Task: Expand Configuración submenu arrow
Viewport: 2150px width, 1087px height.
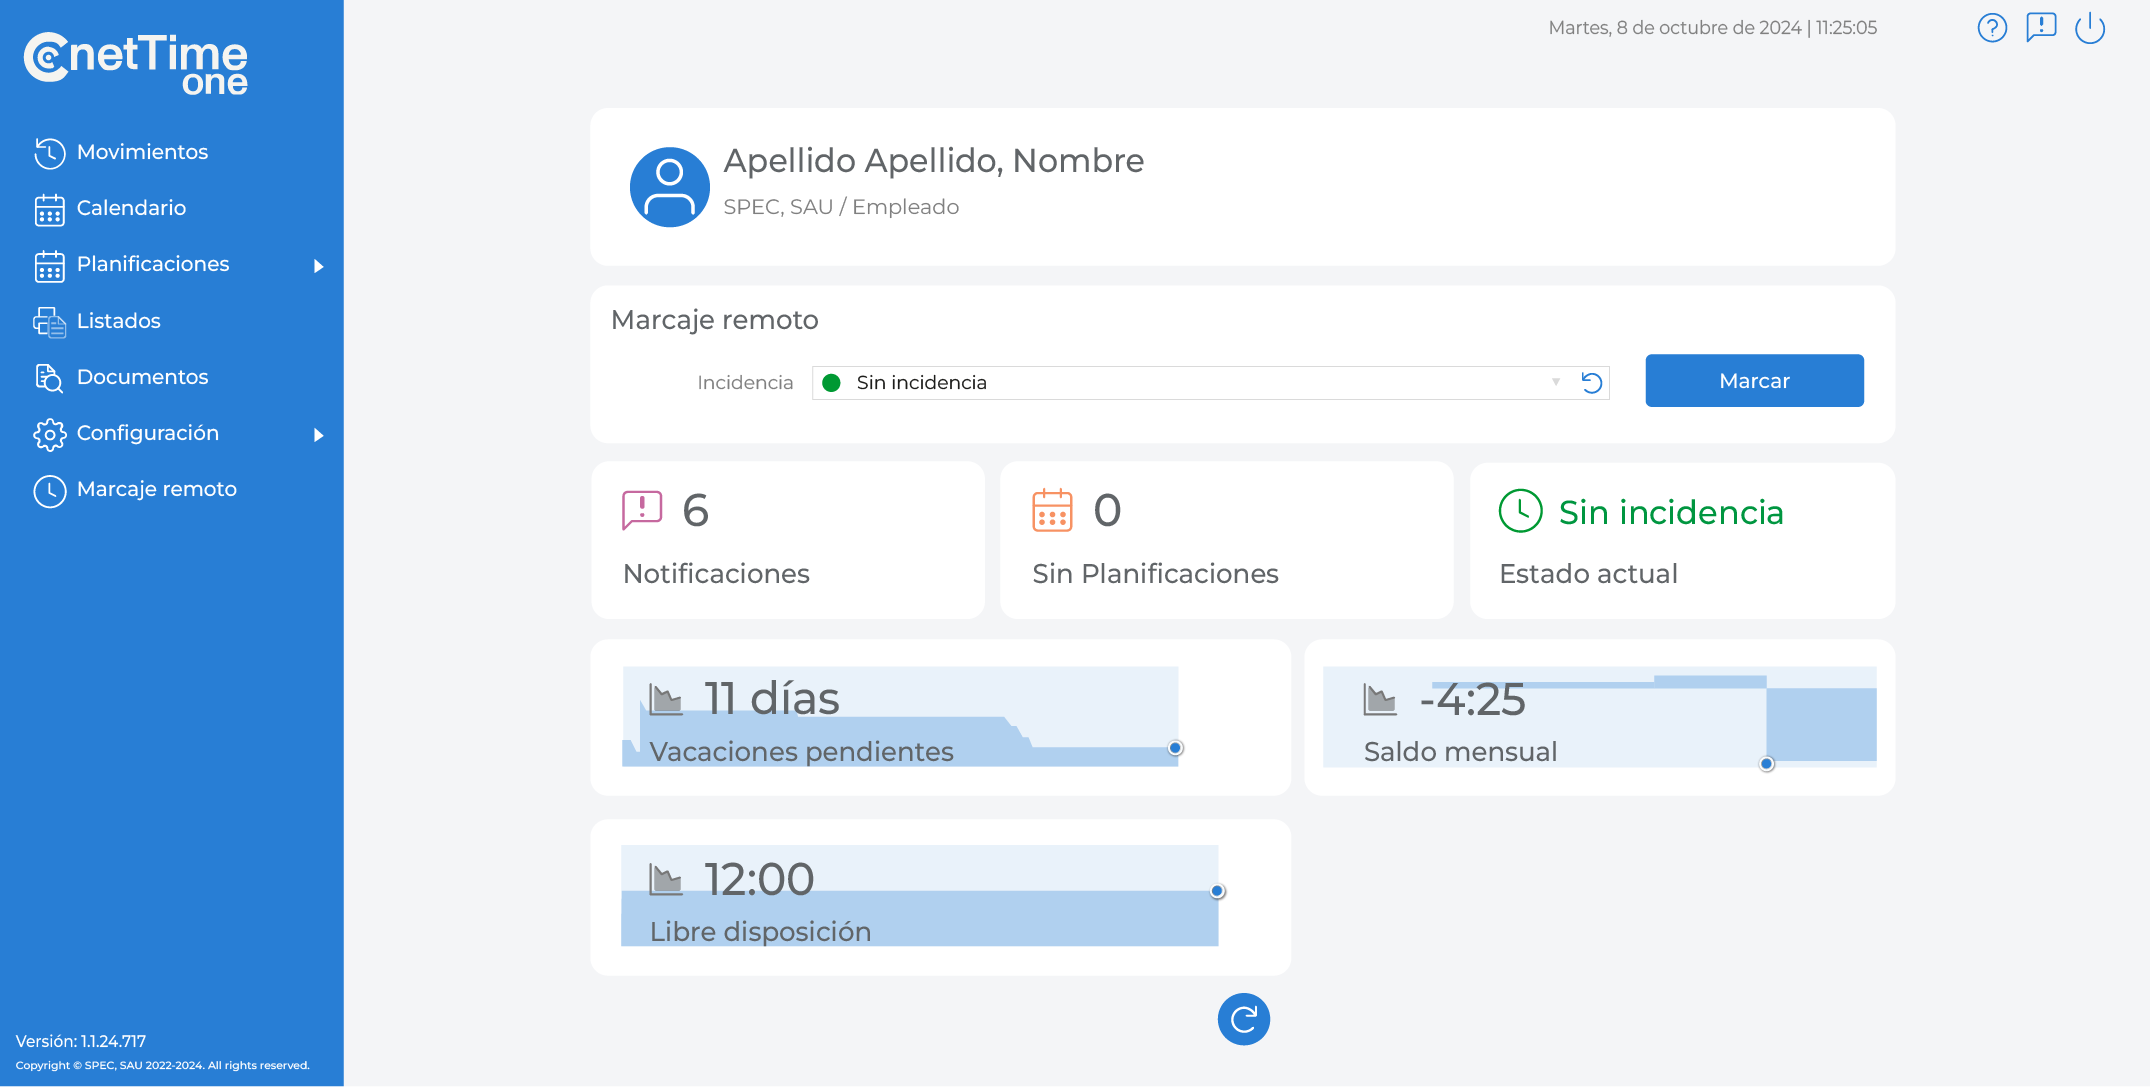Action: point(318,435)
